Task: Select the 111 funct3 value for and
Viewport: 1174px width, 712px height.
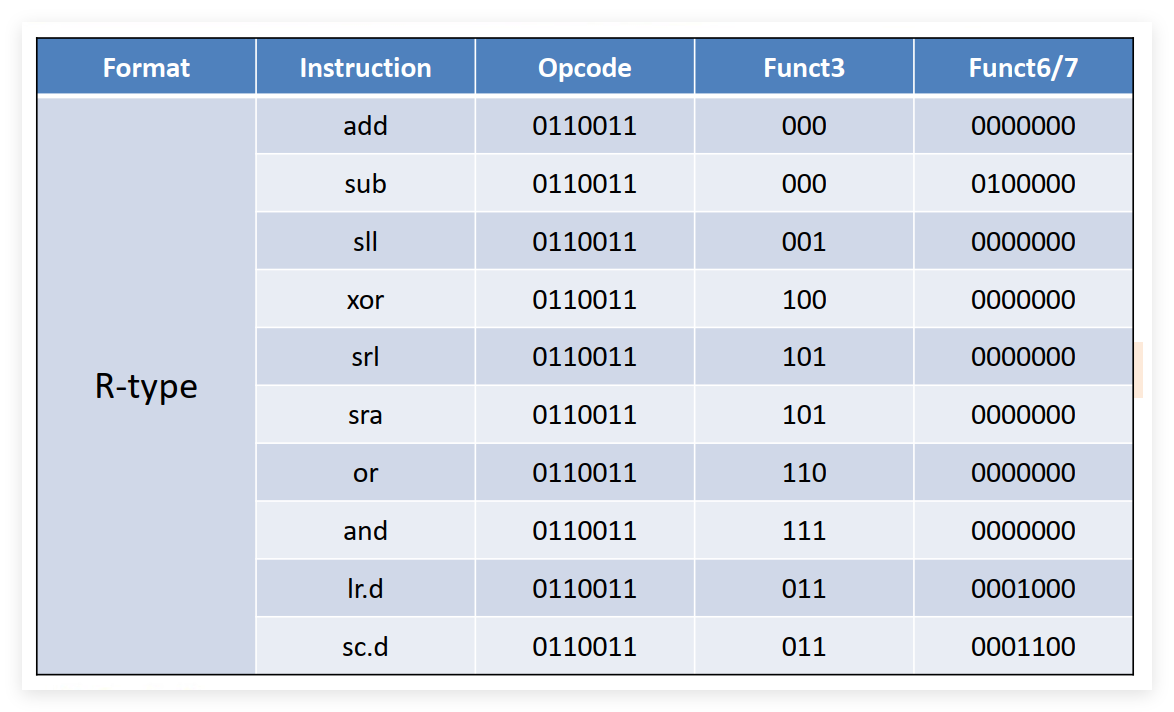Action: pos(804,531)
